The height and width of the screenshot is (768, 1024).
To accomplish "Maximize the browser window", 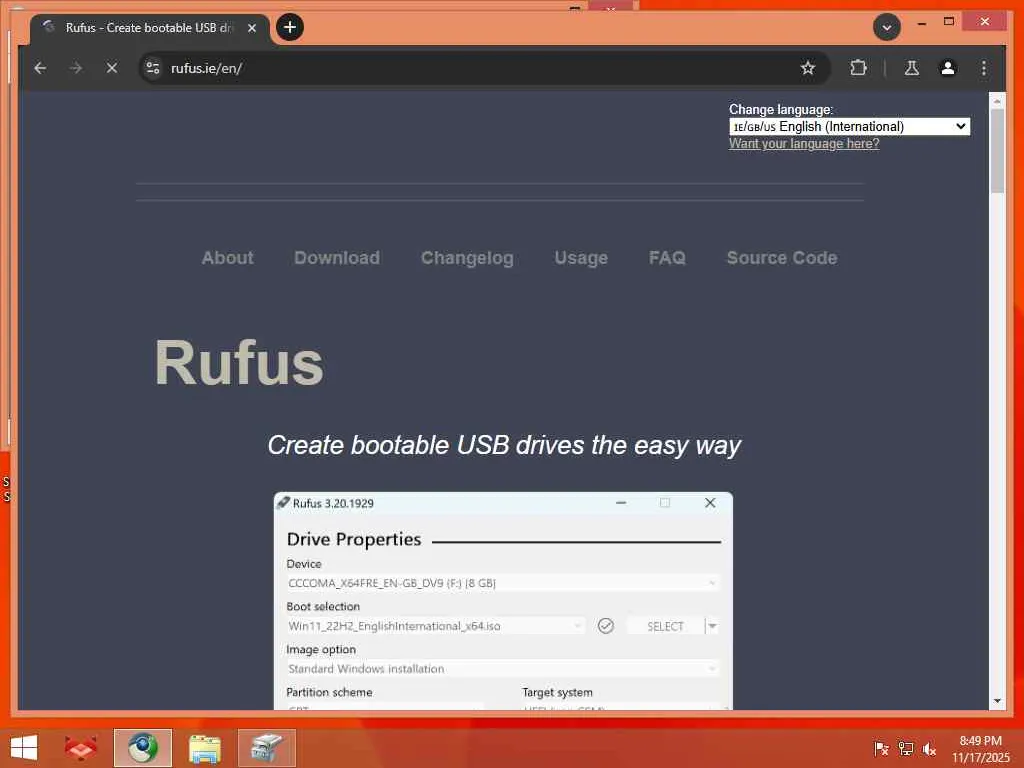I will pyautogui.click(x=949, y=22).
